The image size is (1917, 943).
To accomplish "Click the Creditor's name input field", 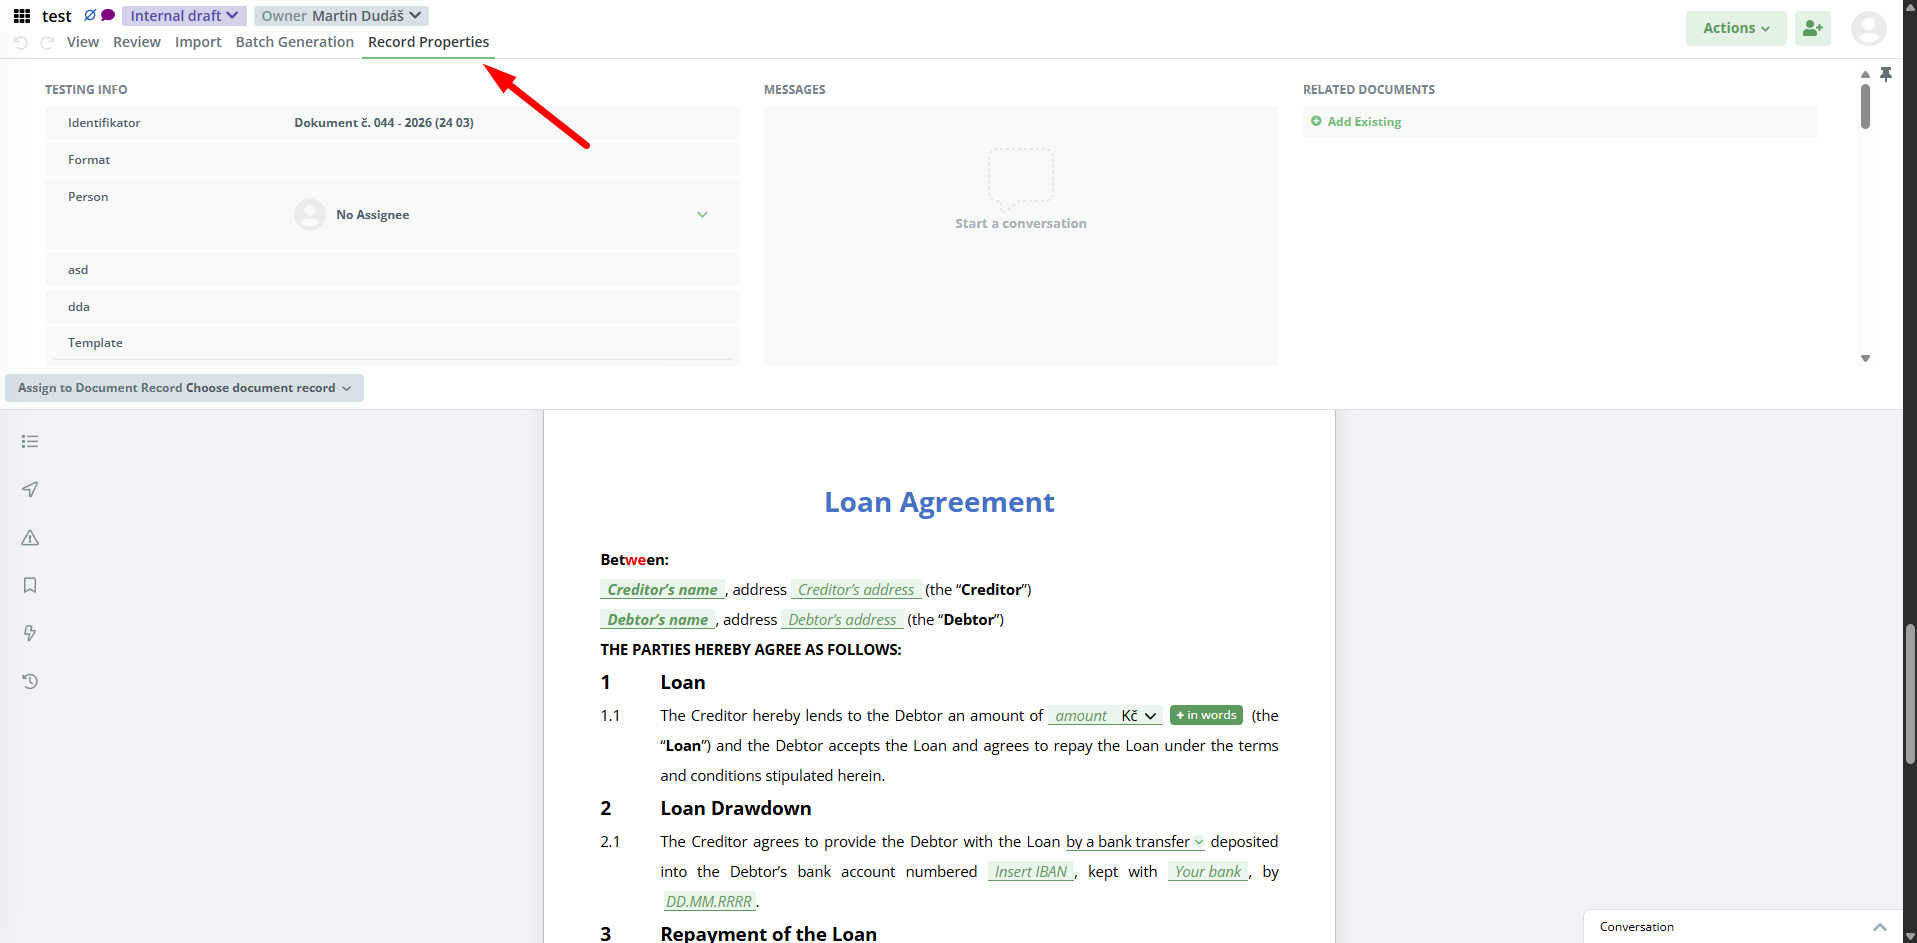I will tap(662, 590).
